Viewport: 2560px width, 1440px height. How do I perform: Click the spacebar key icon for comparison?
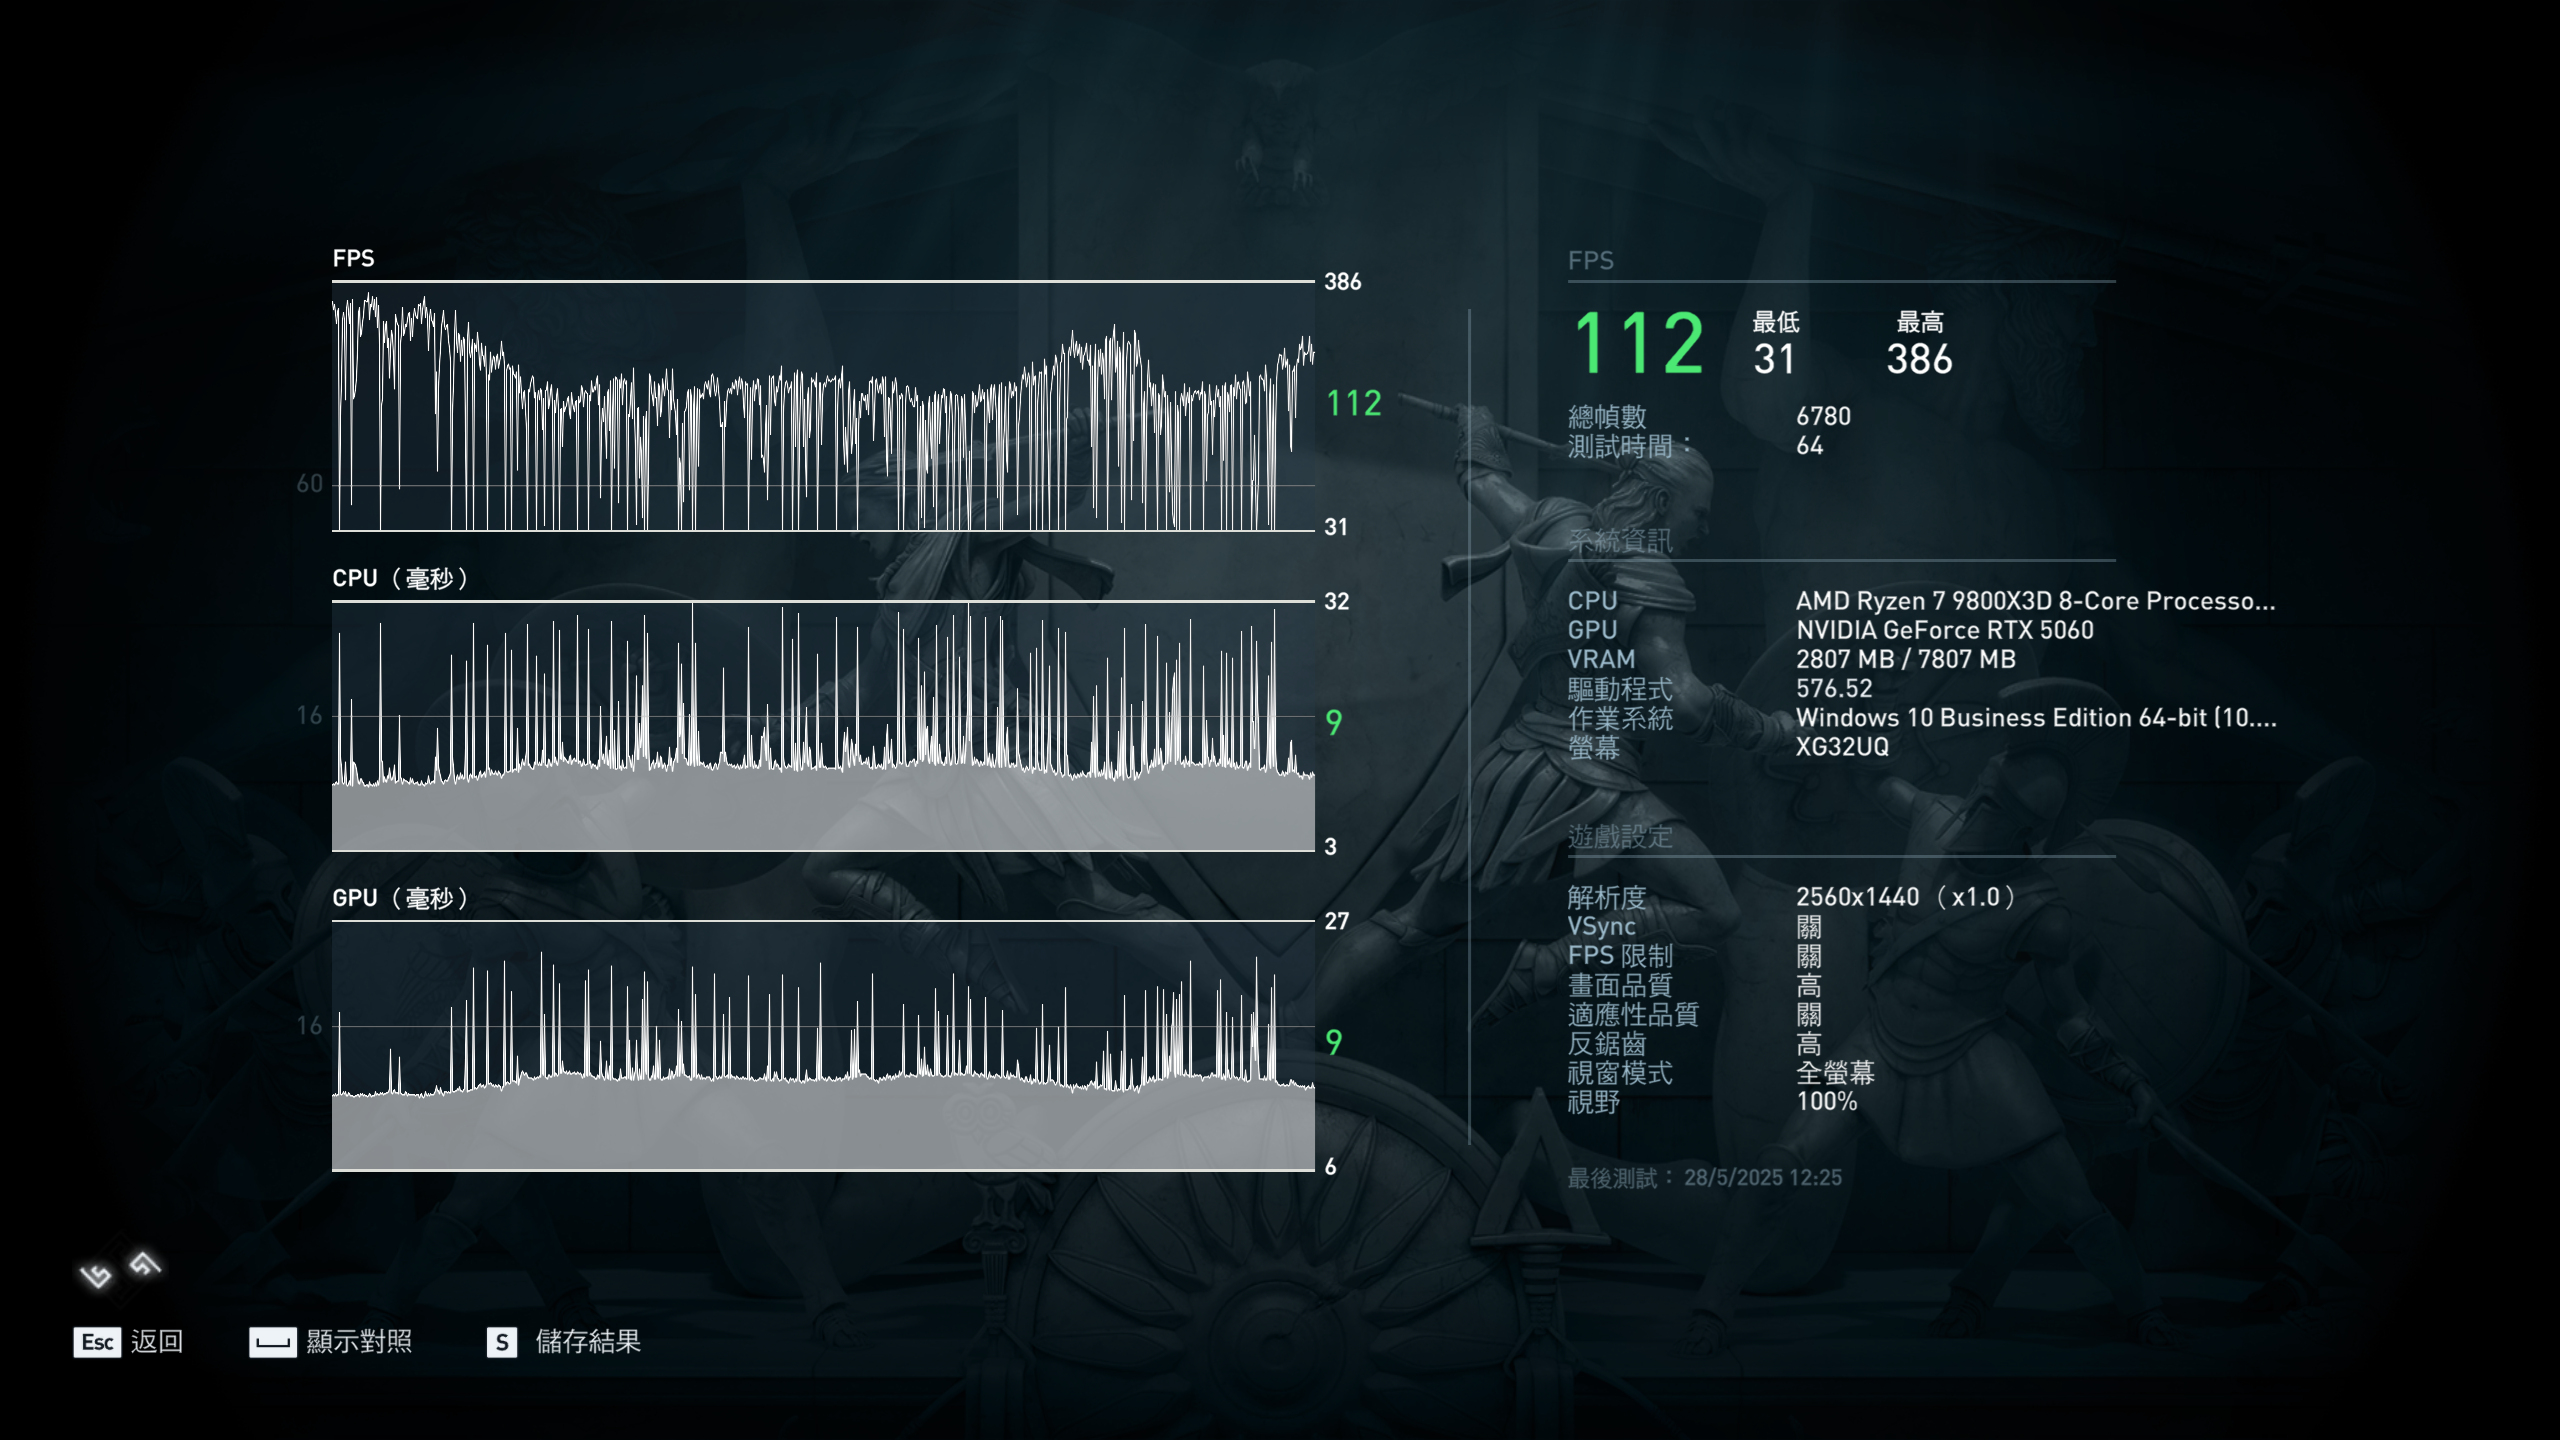point(272,1342)
